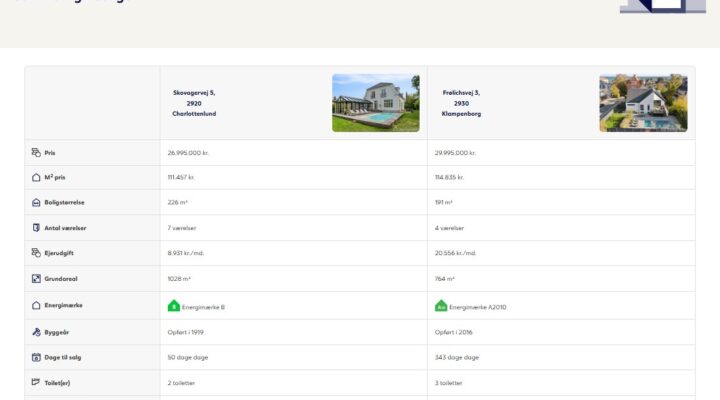This screenshot has width=720, height=400.
Task: Click green Energimærke B badge
Action: pos(174,306)
